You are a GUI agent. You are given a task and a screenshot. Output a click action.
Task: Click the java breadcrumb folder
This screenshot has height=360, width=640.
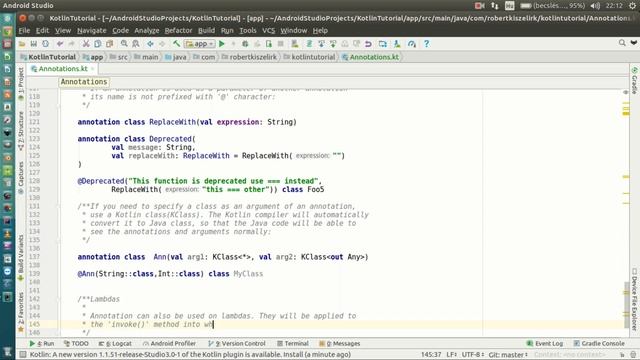coord(176,57)
